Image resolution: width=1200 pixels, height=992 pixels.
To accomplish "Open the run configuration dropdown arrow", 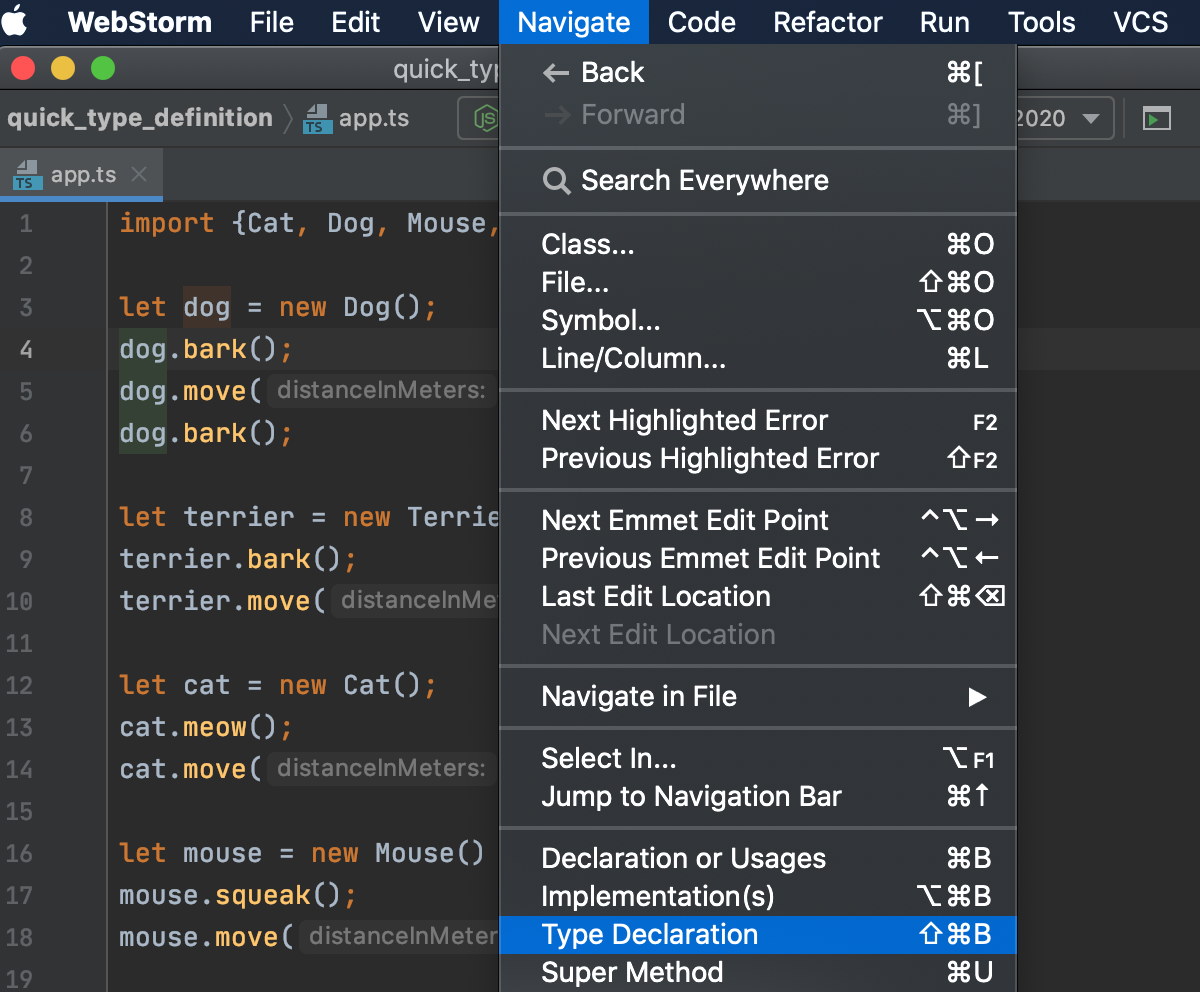I will click(x=1091, y=119).
